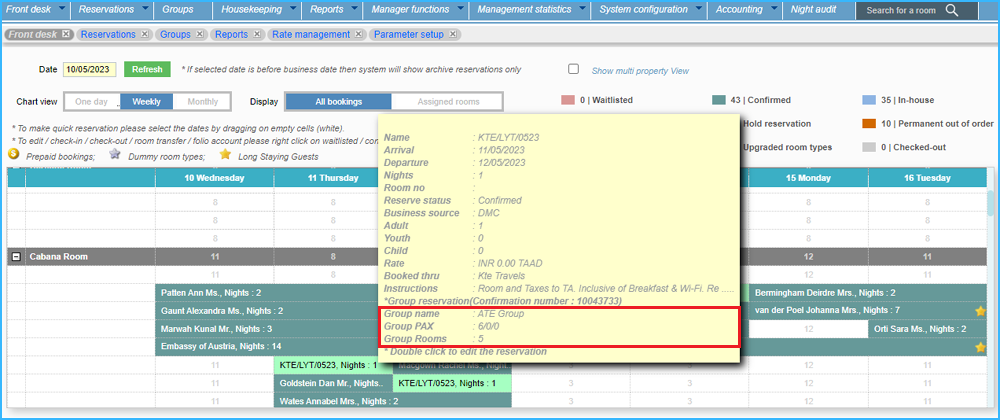Click the Date input field
1000x420 pixels.
coord(90,70)
